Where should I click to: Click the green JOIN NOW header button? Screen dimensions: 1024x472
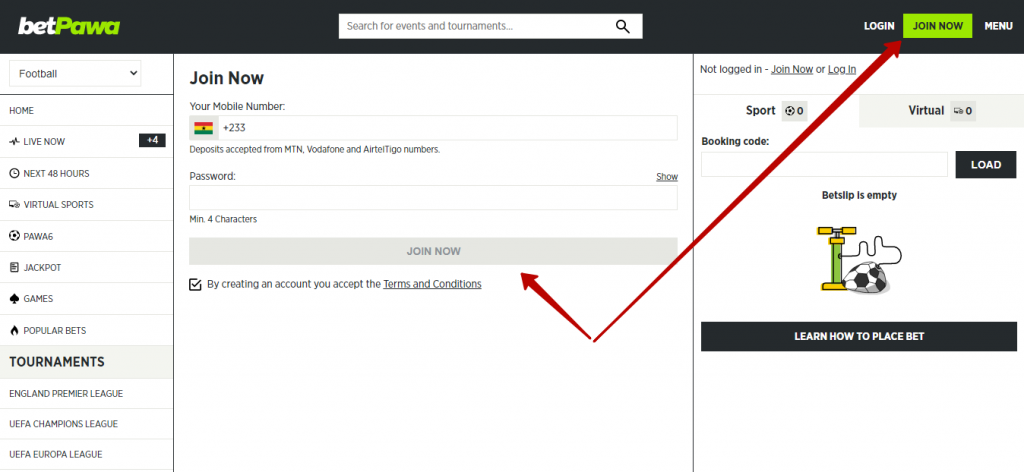click(938, 26)
